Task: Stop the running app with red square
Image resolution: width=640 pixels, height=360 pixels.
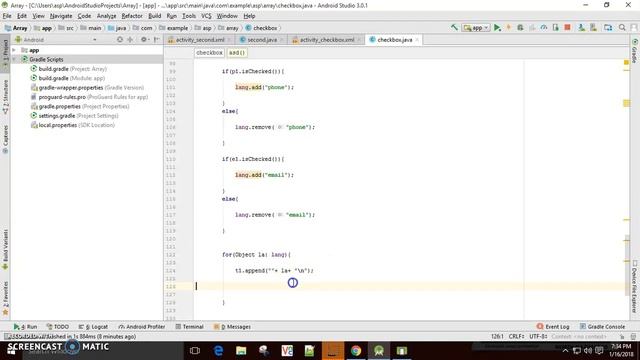Action: [x=567, y=27]
